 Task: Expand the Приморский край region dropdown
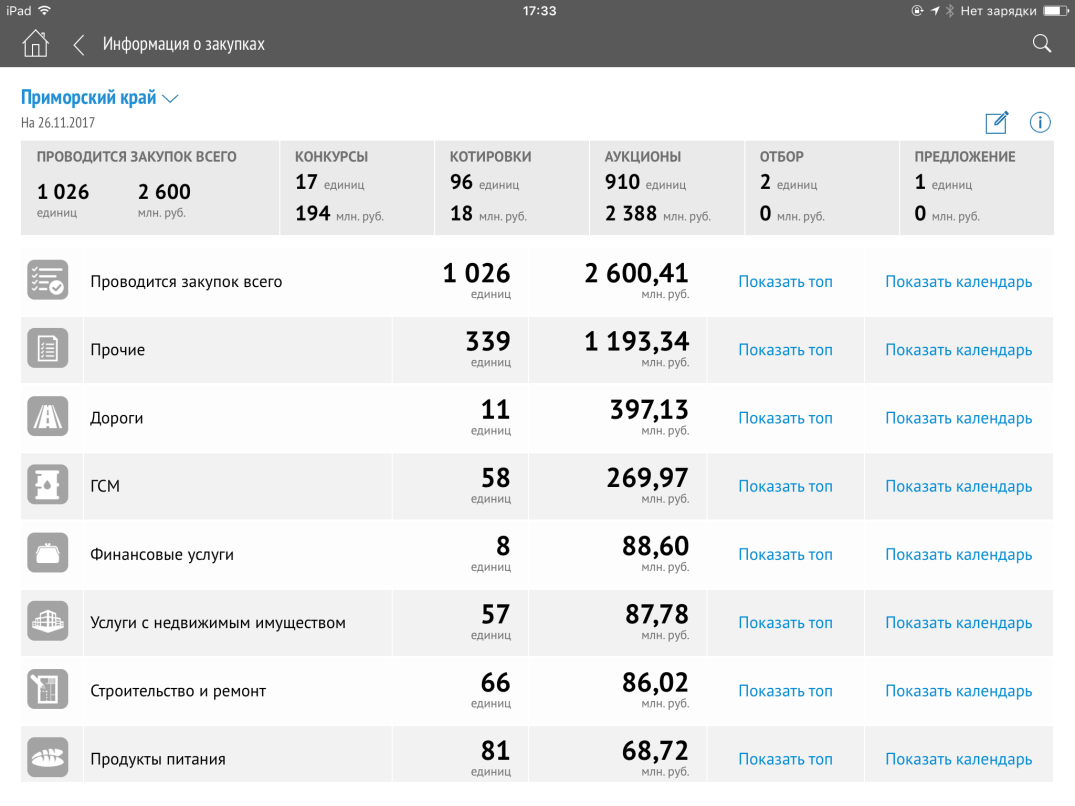(x=99, y=98)
